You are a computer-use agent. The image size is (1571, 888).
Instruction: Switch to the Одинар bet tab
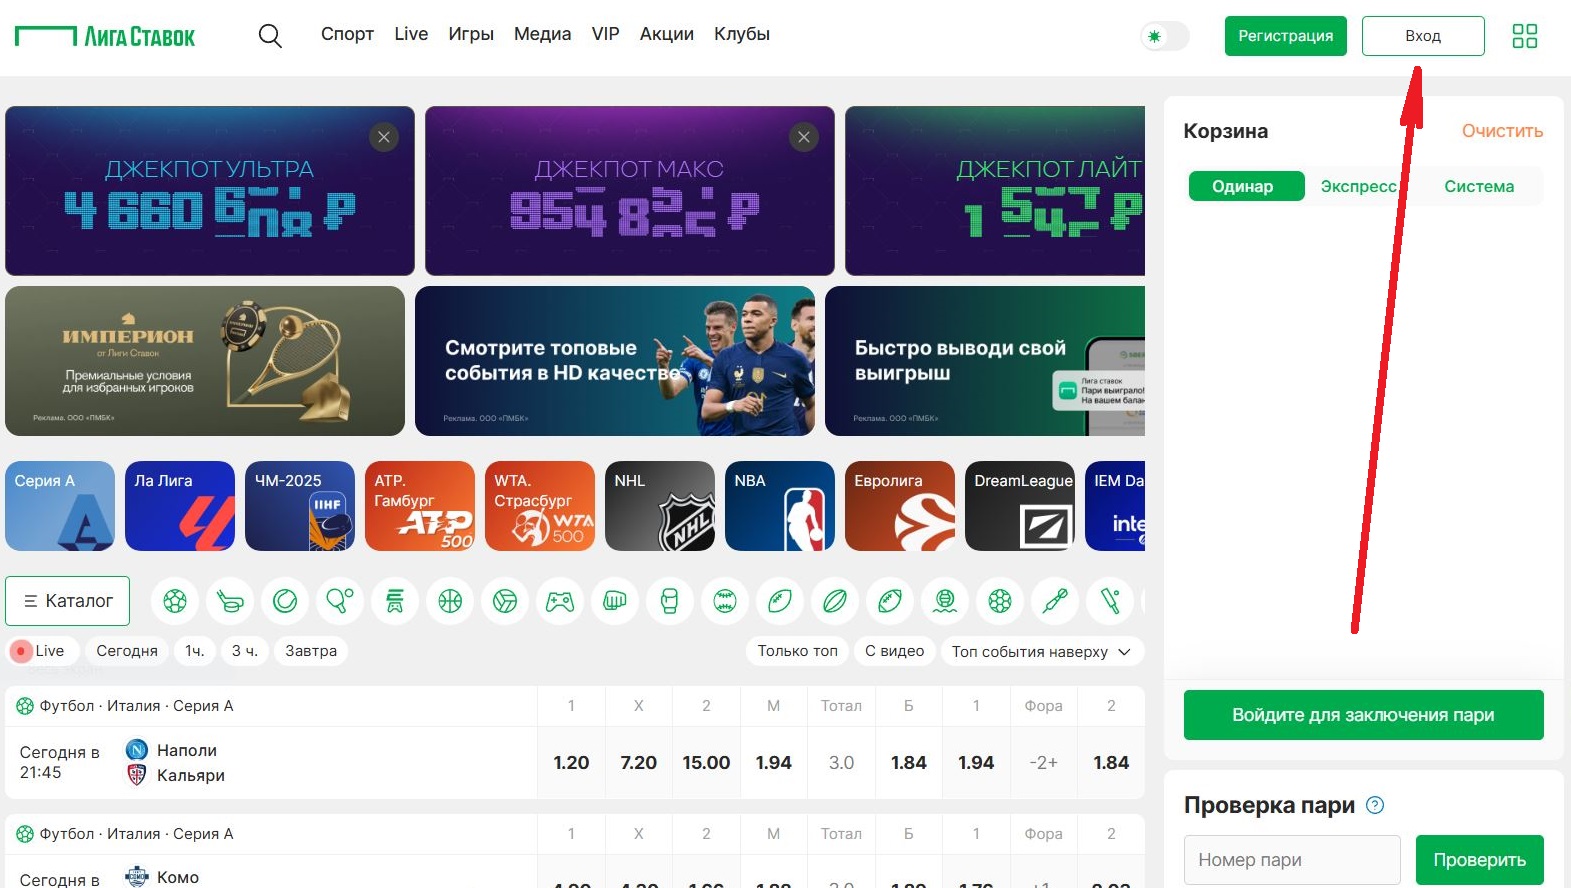[1246, 186]
